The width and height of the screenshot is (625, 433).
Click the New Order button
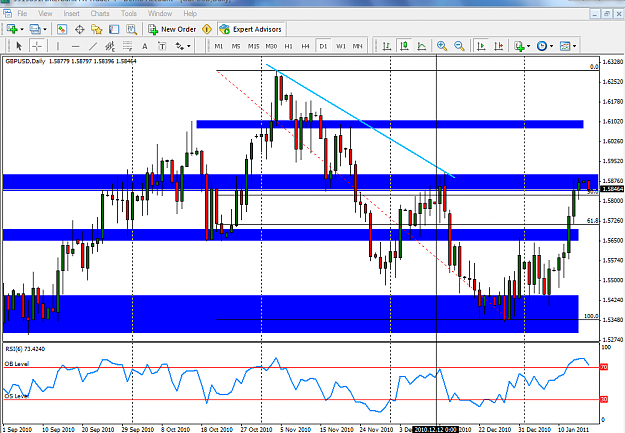[172, 29]
